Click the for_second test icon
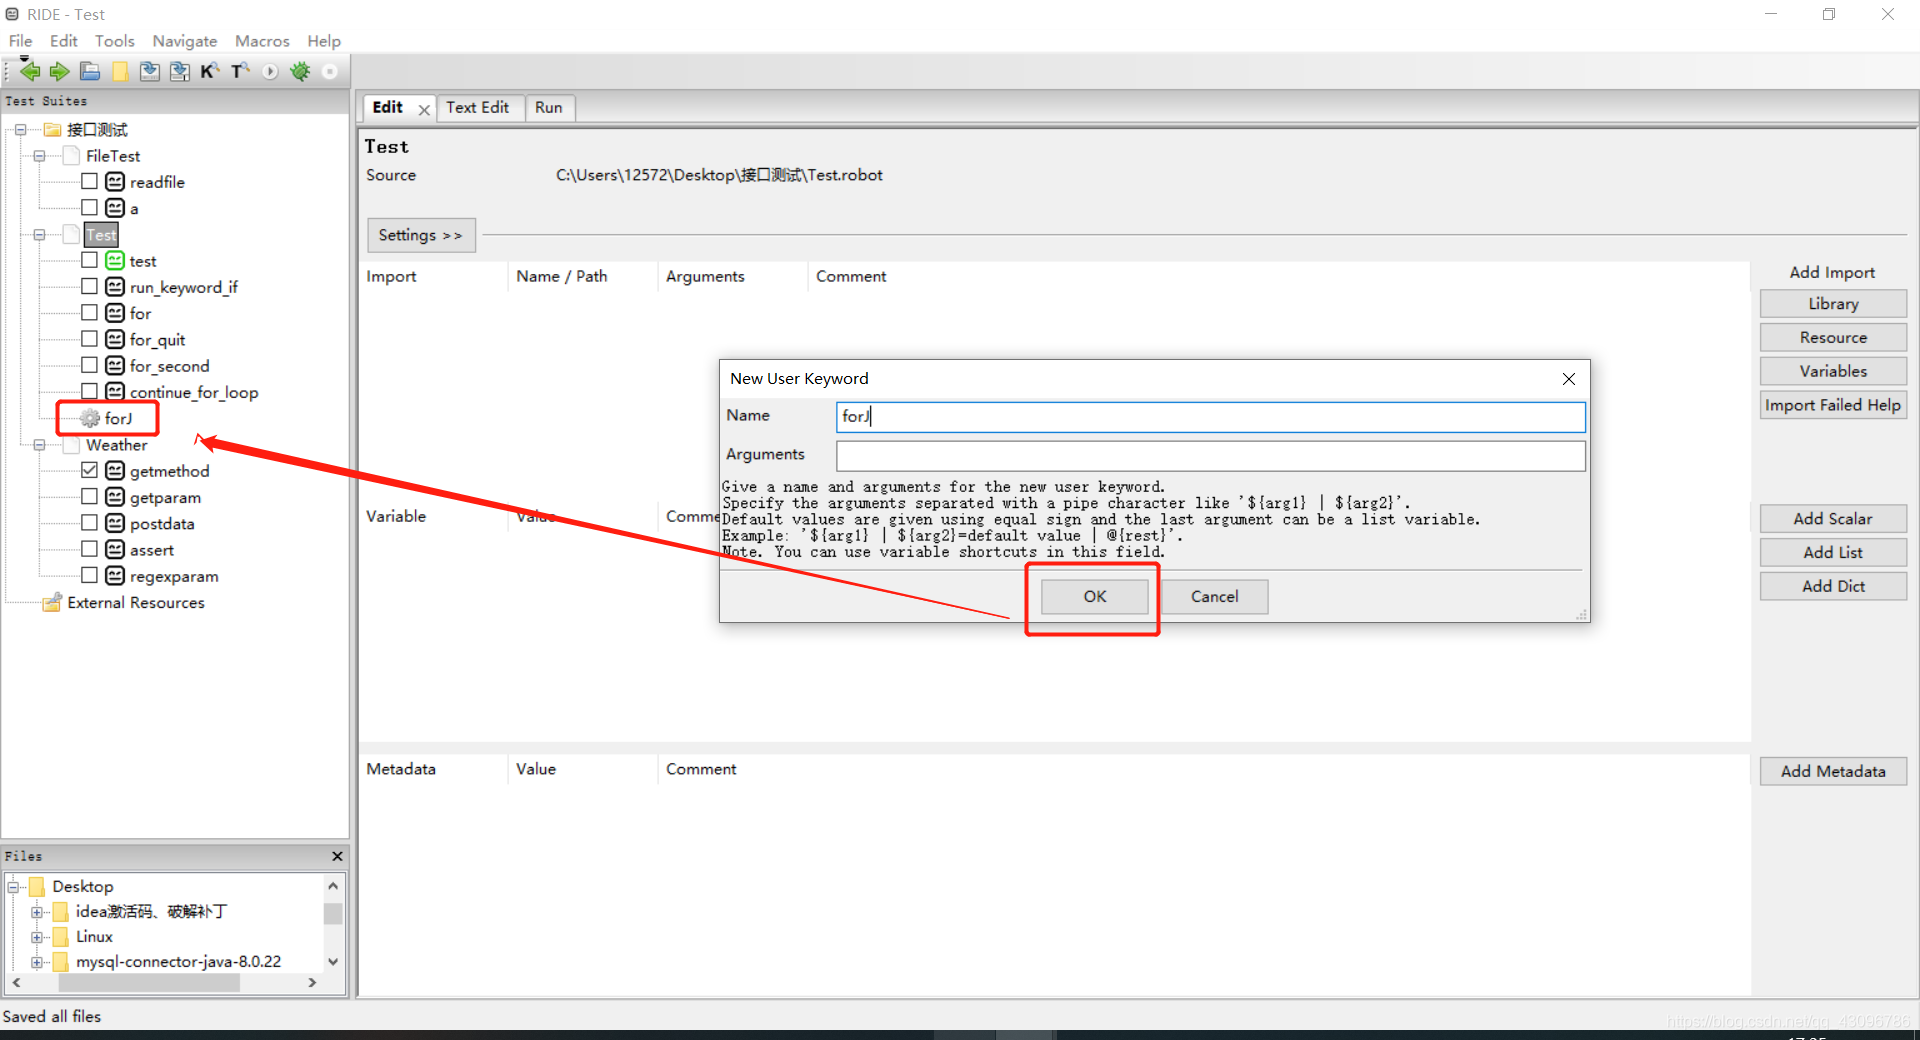This screenshot has height=1040, width=1920. point(115,365)
